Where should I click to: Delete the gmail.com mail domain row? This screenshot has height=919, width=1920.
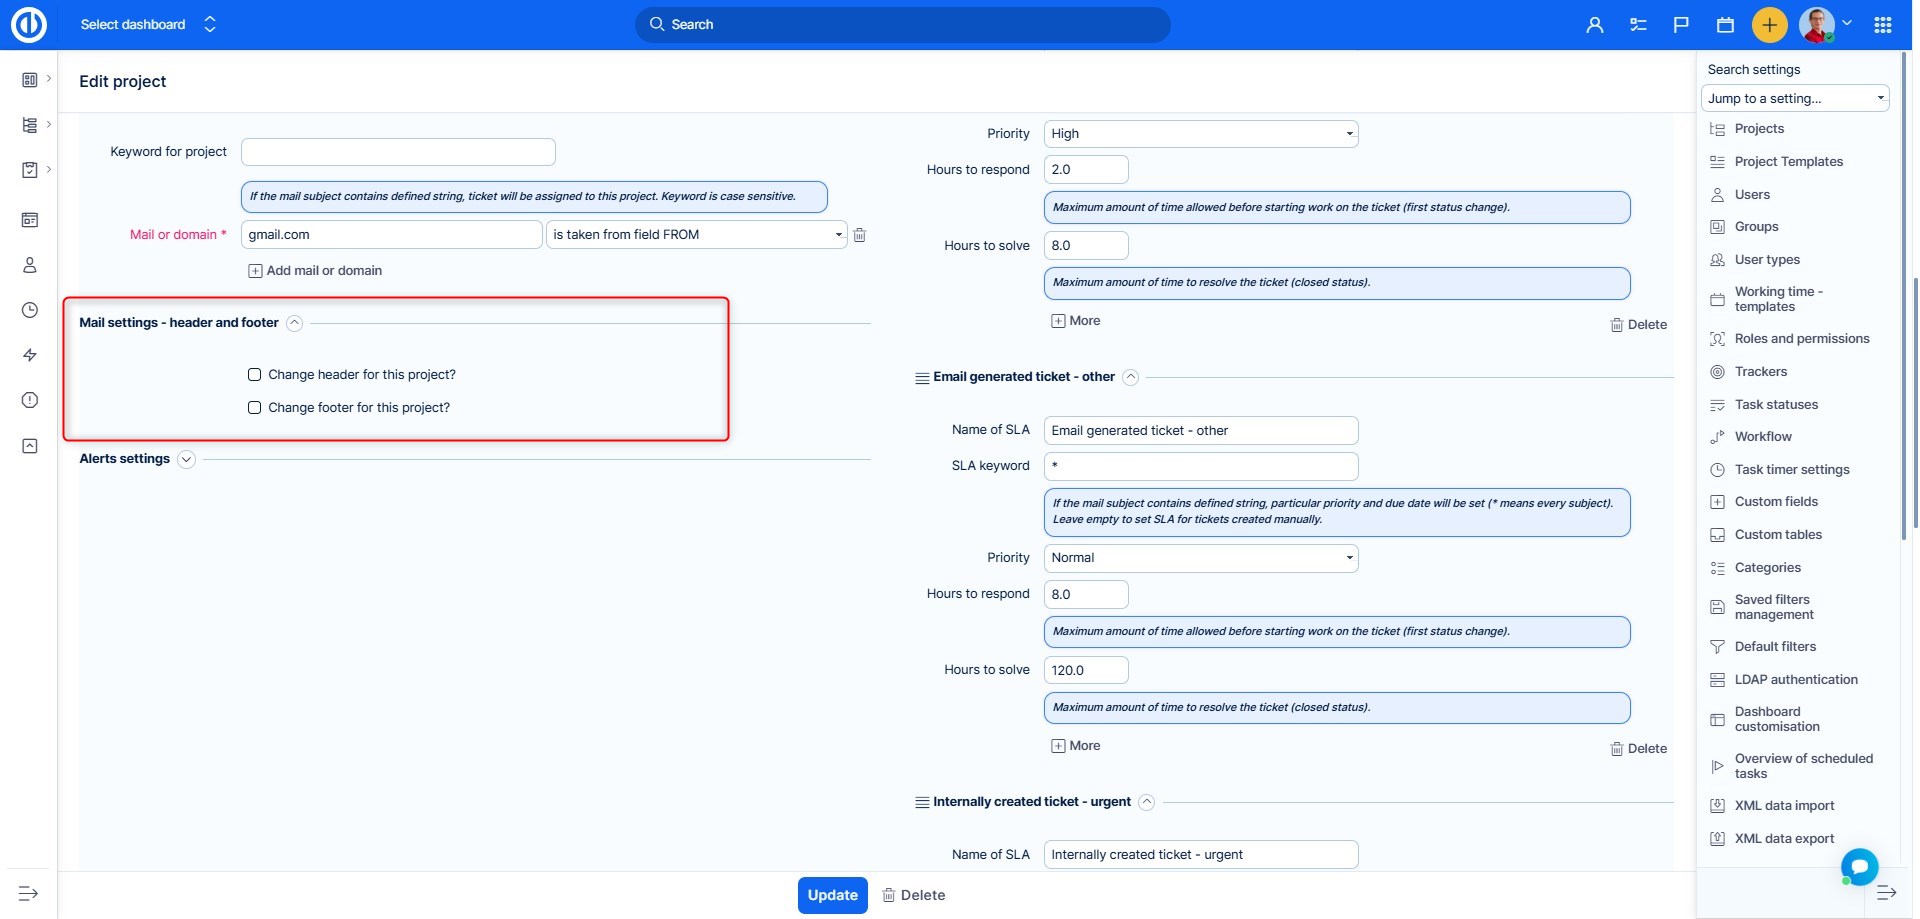(859, 235)
